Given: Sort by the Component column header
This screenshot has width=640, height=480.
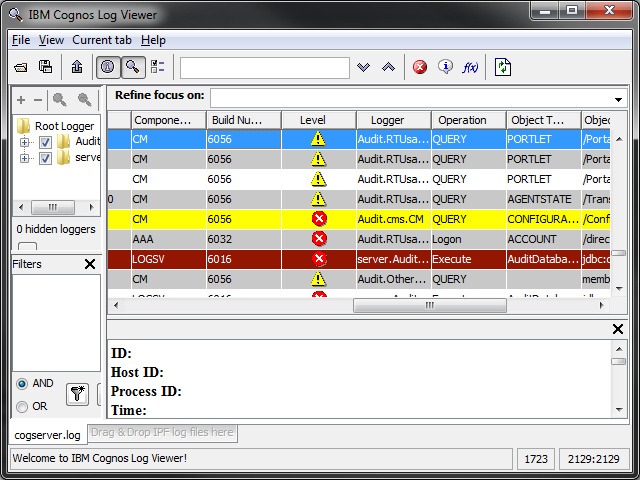Looking at the screenshot, I should (169, 120).
